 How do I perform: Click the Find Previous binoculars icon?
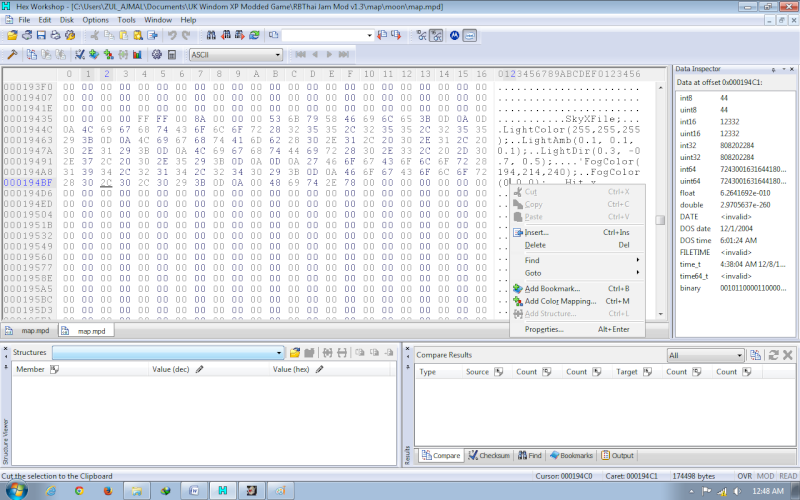click(x=226, y=35)
